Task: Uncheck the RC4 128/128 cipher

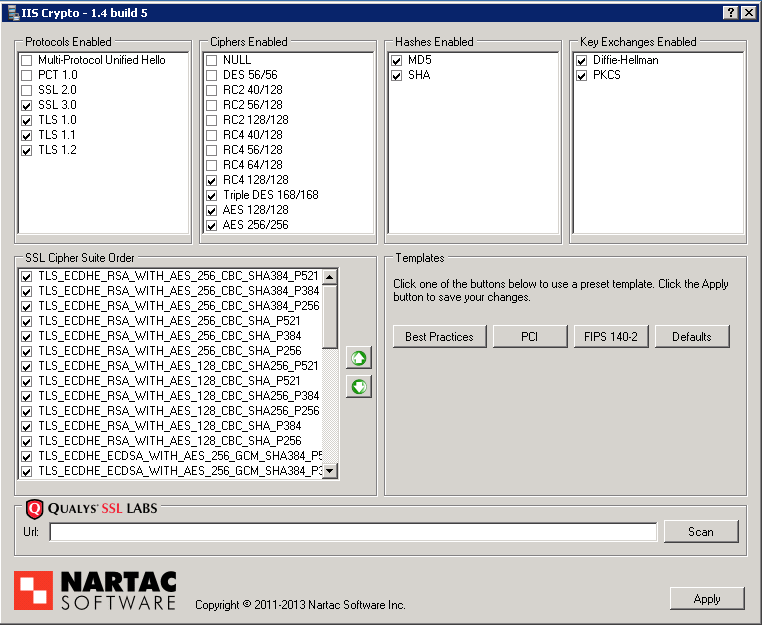Action: [211, 180]
